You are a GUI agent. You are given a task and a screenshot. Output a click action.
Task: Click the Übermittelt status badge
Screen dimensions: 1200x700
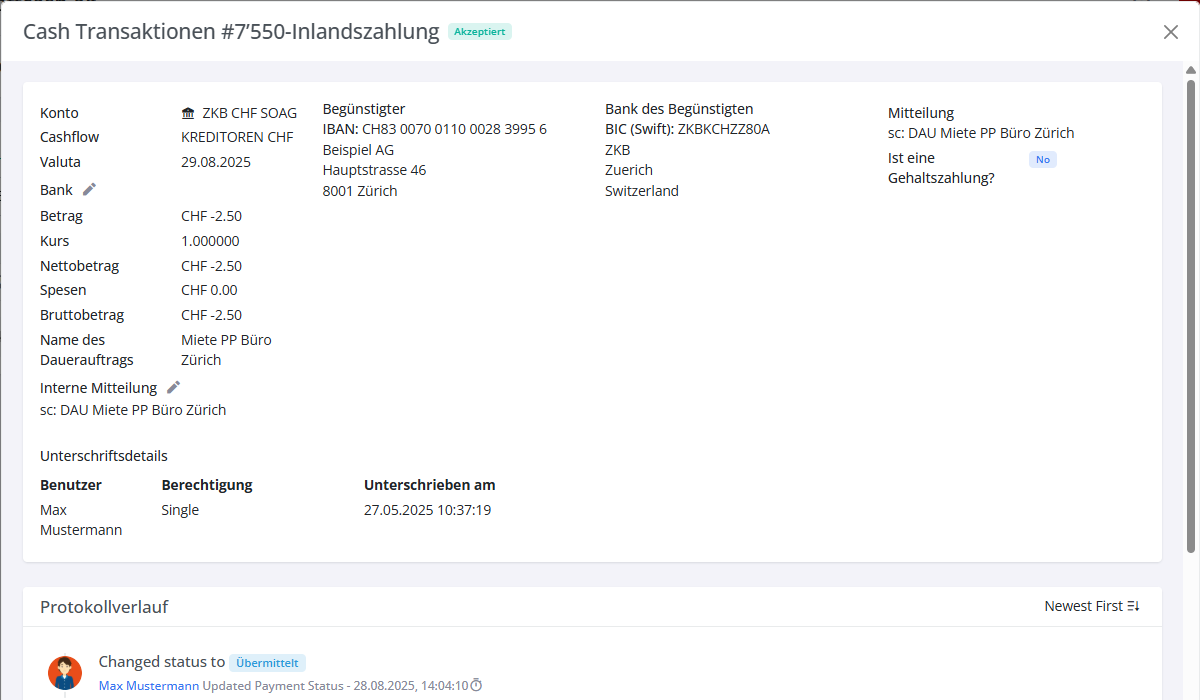267,662
